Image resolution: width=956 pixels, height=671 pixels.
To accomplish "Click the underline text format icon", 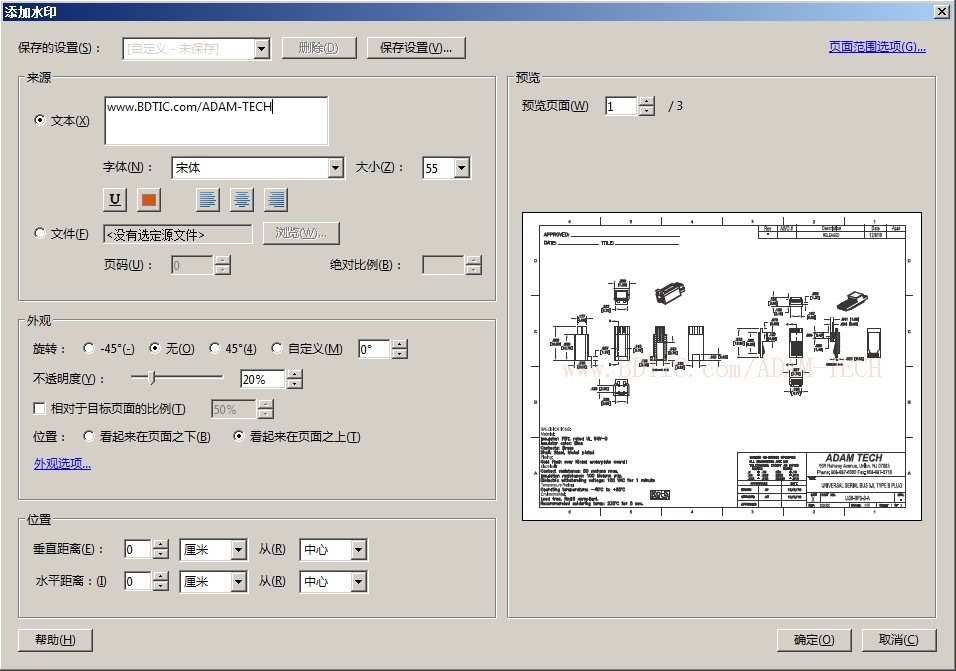I will (116, 200).
